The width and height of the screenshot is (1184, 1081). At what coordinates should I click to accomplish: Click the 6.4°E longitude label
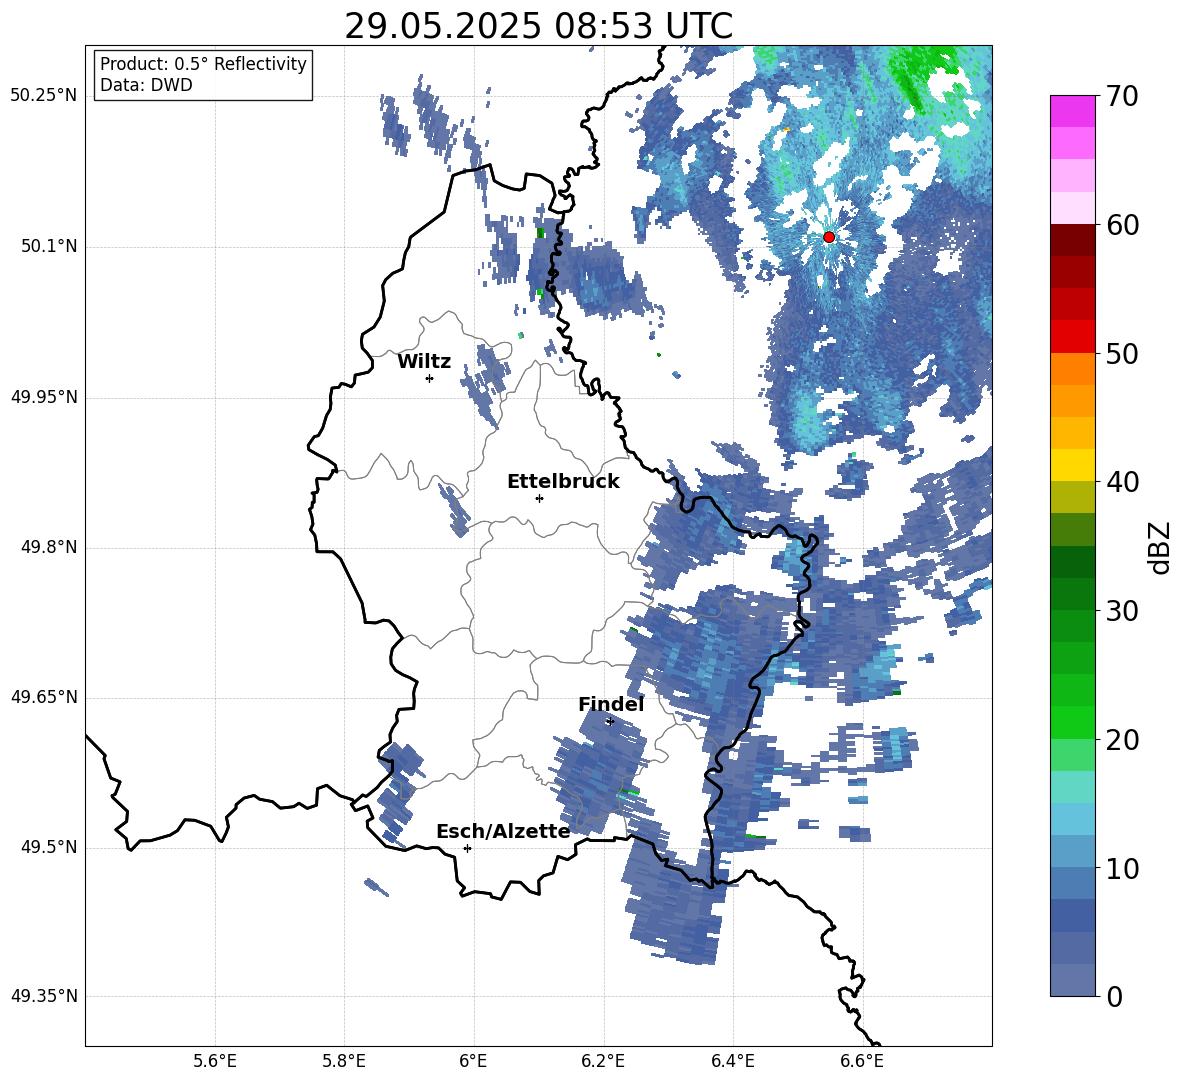(x=732, y=1061)
